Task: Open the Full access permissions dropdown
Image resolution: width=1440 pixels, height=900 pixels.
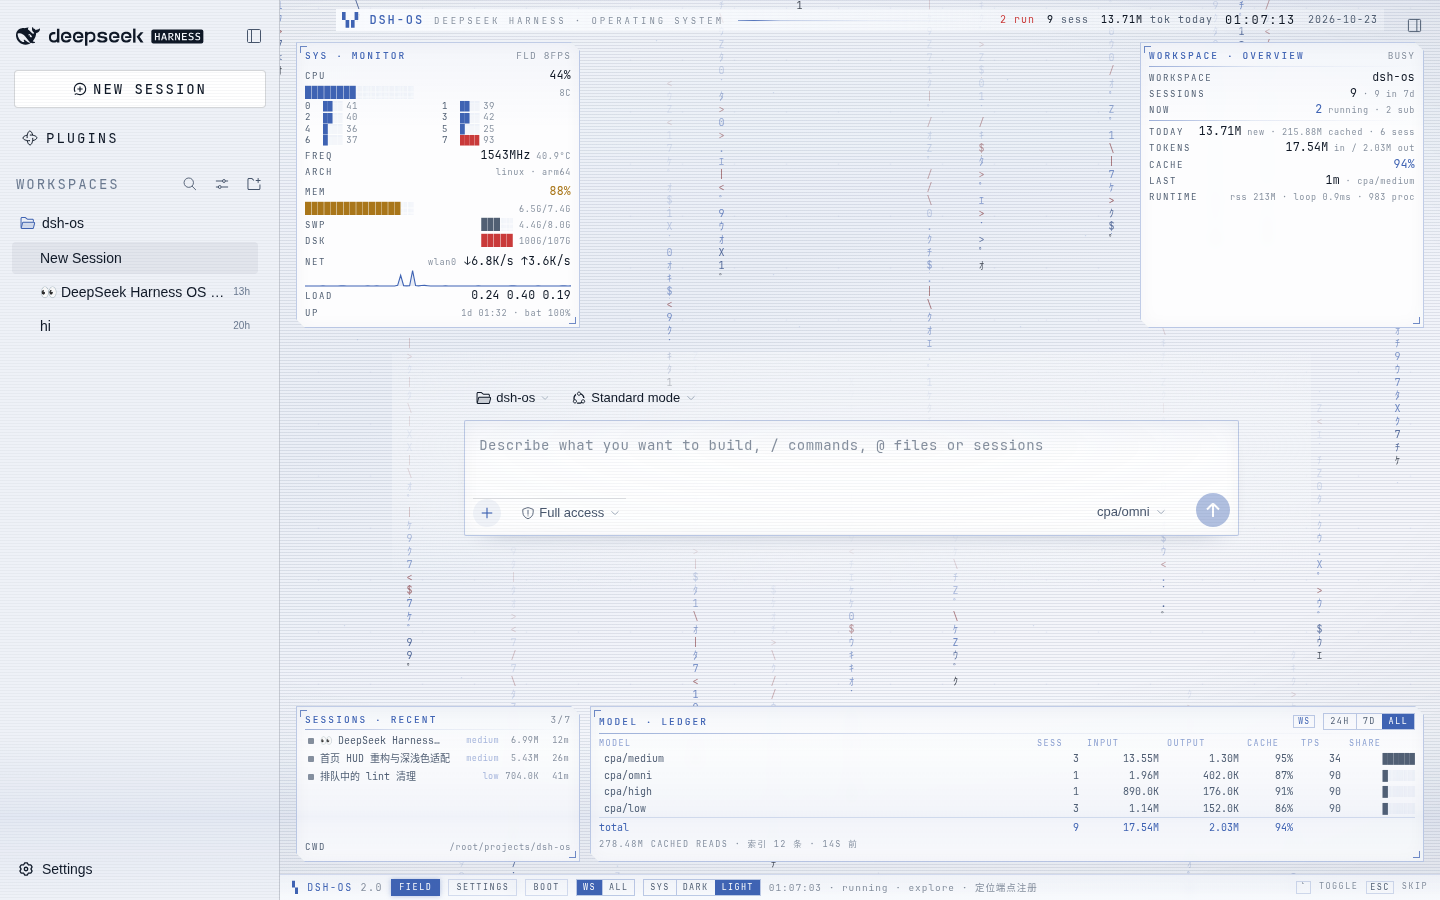Action: [x=571, y=513]
